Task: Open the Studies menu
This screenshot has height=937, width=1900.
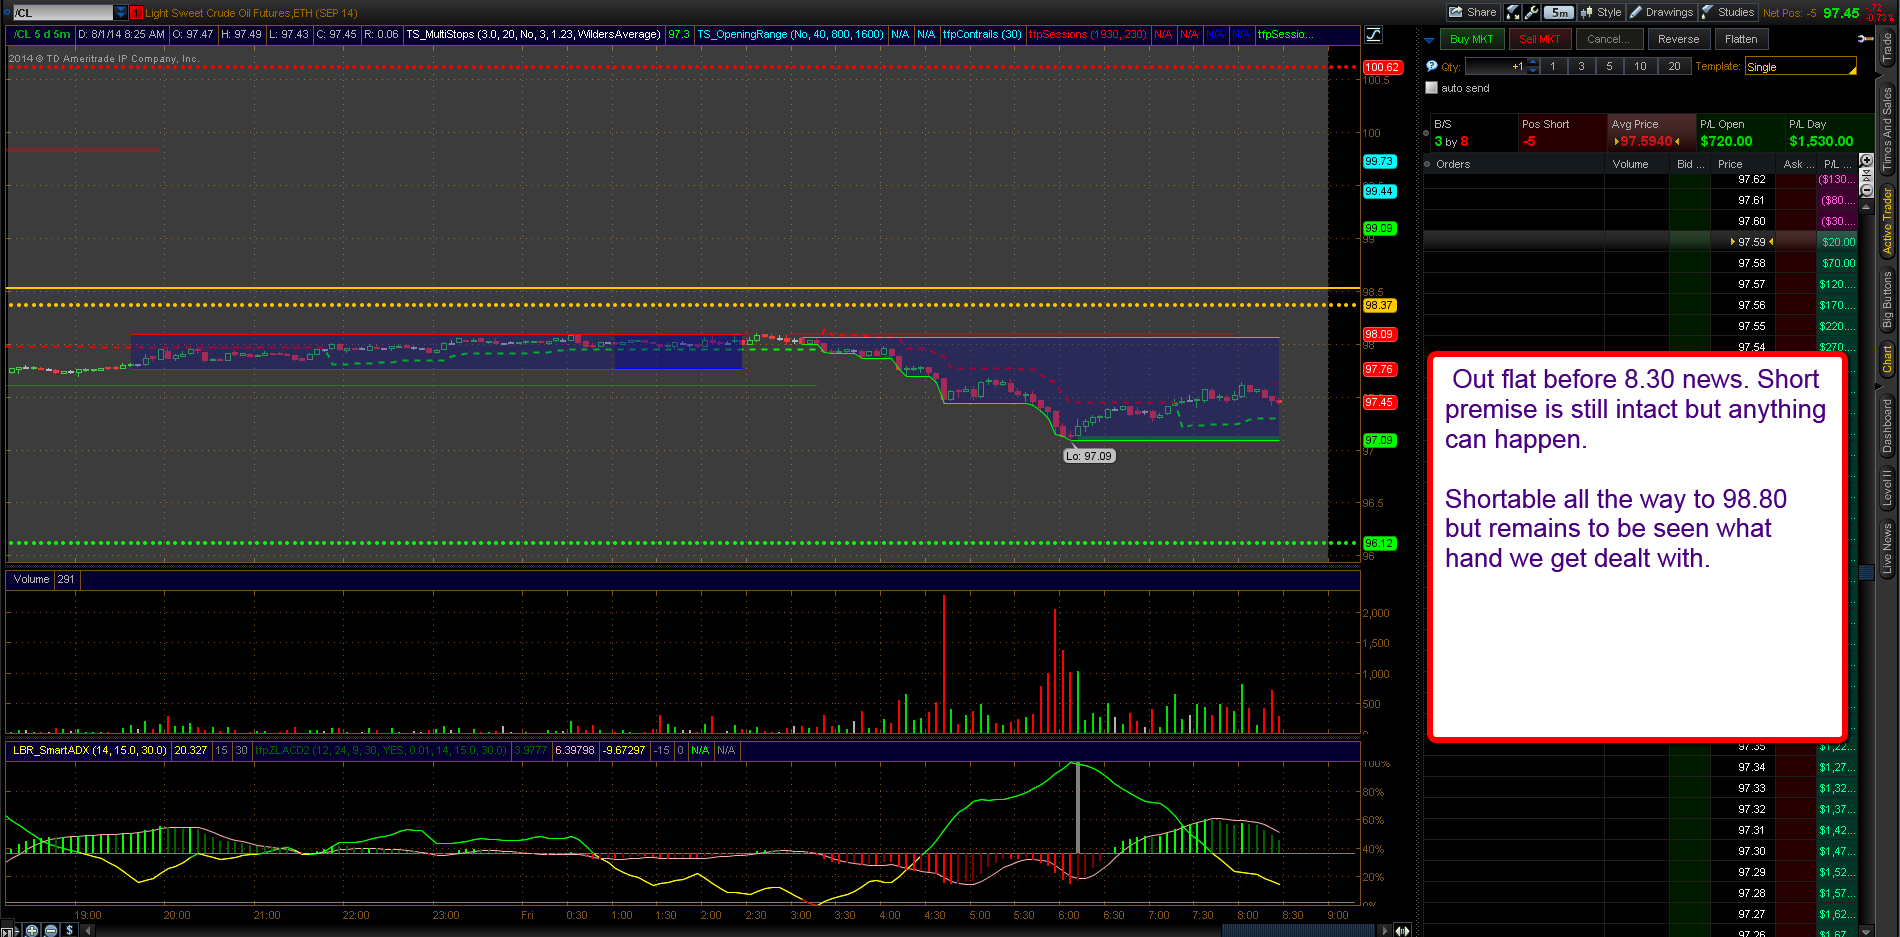Action: pos(1728,12)
